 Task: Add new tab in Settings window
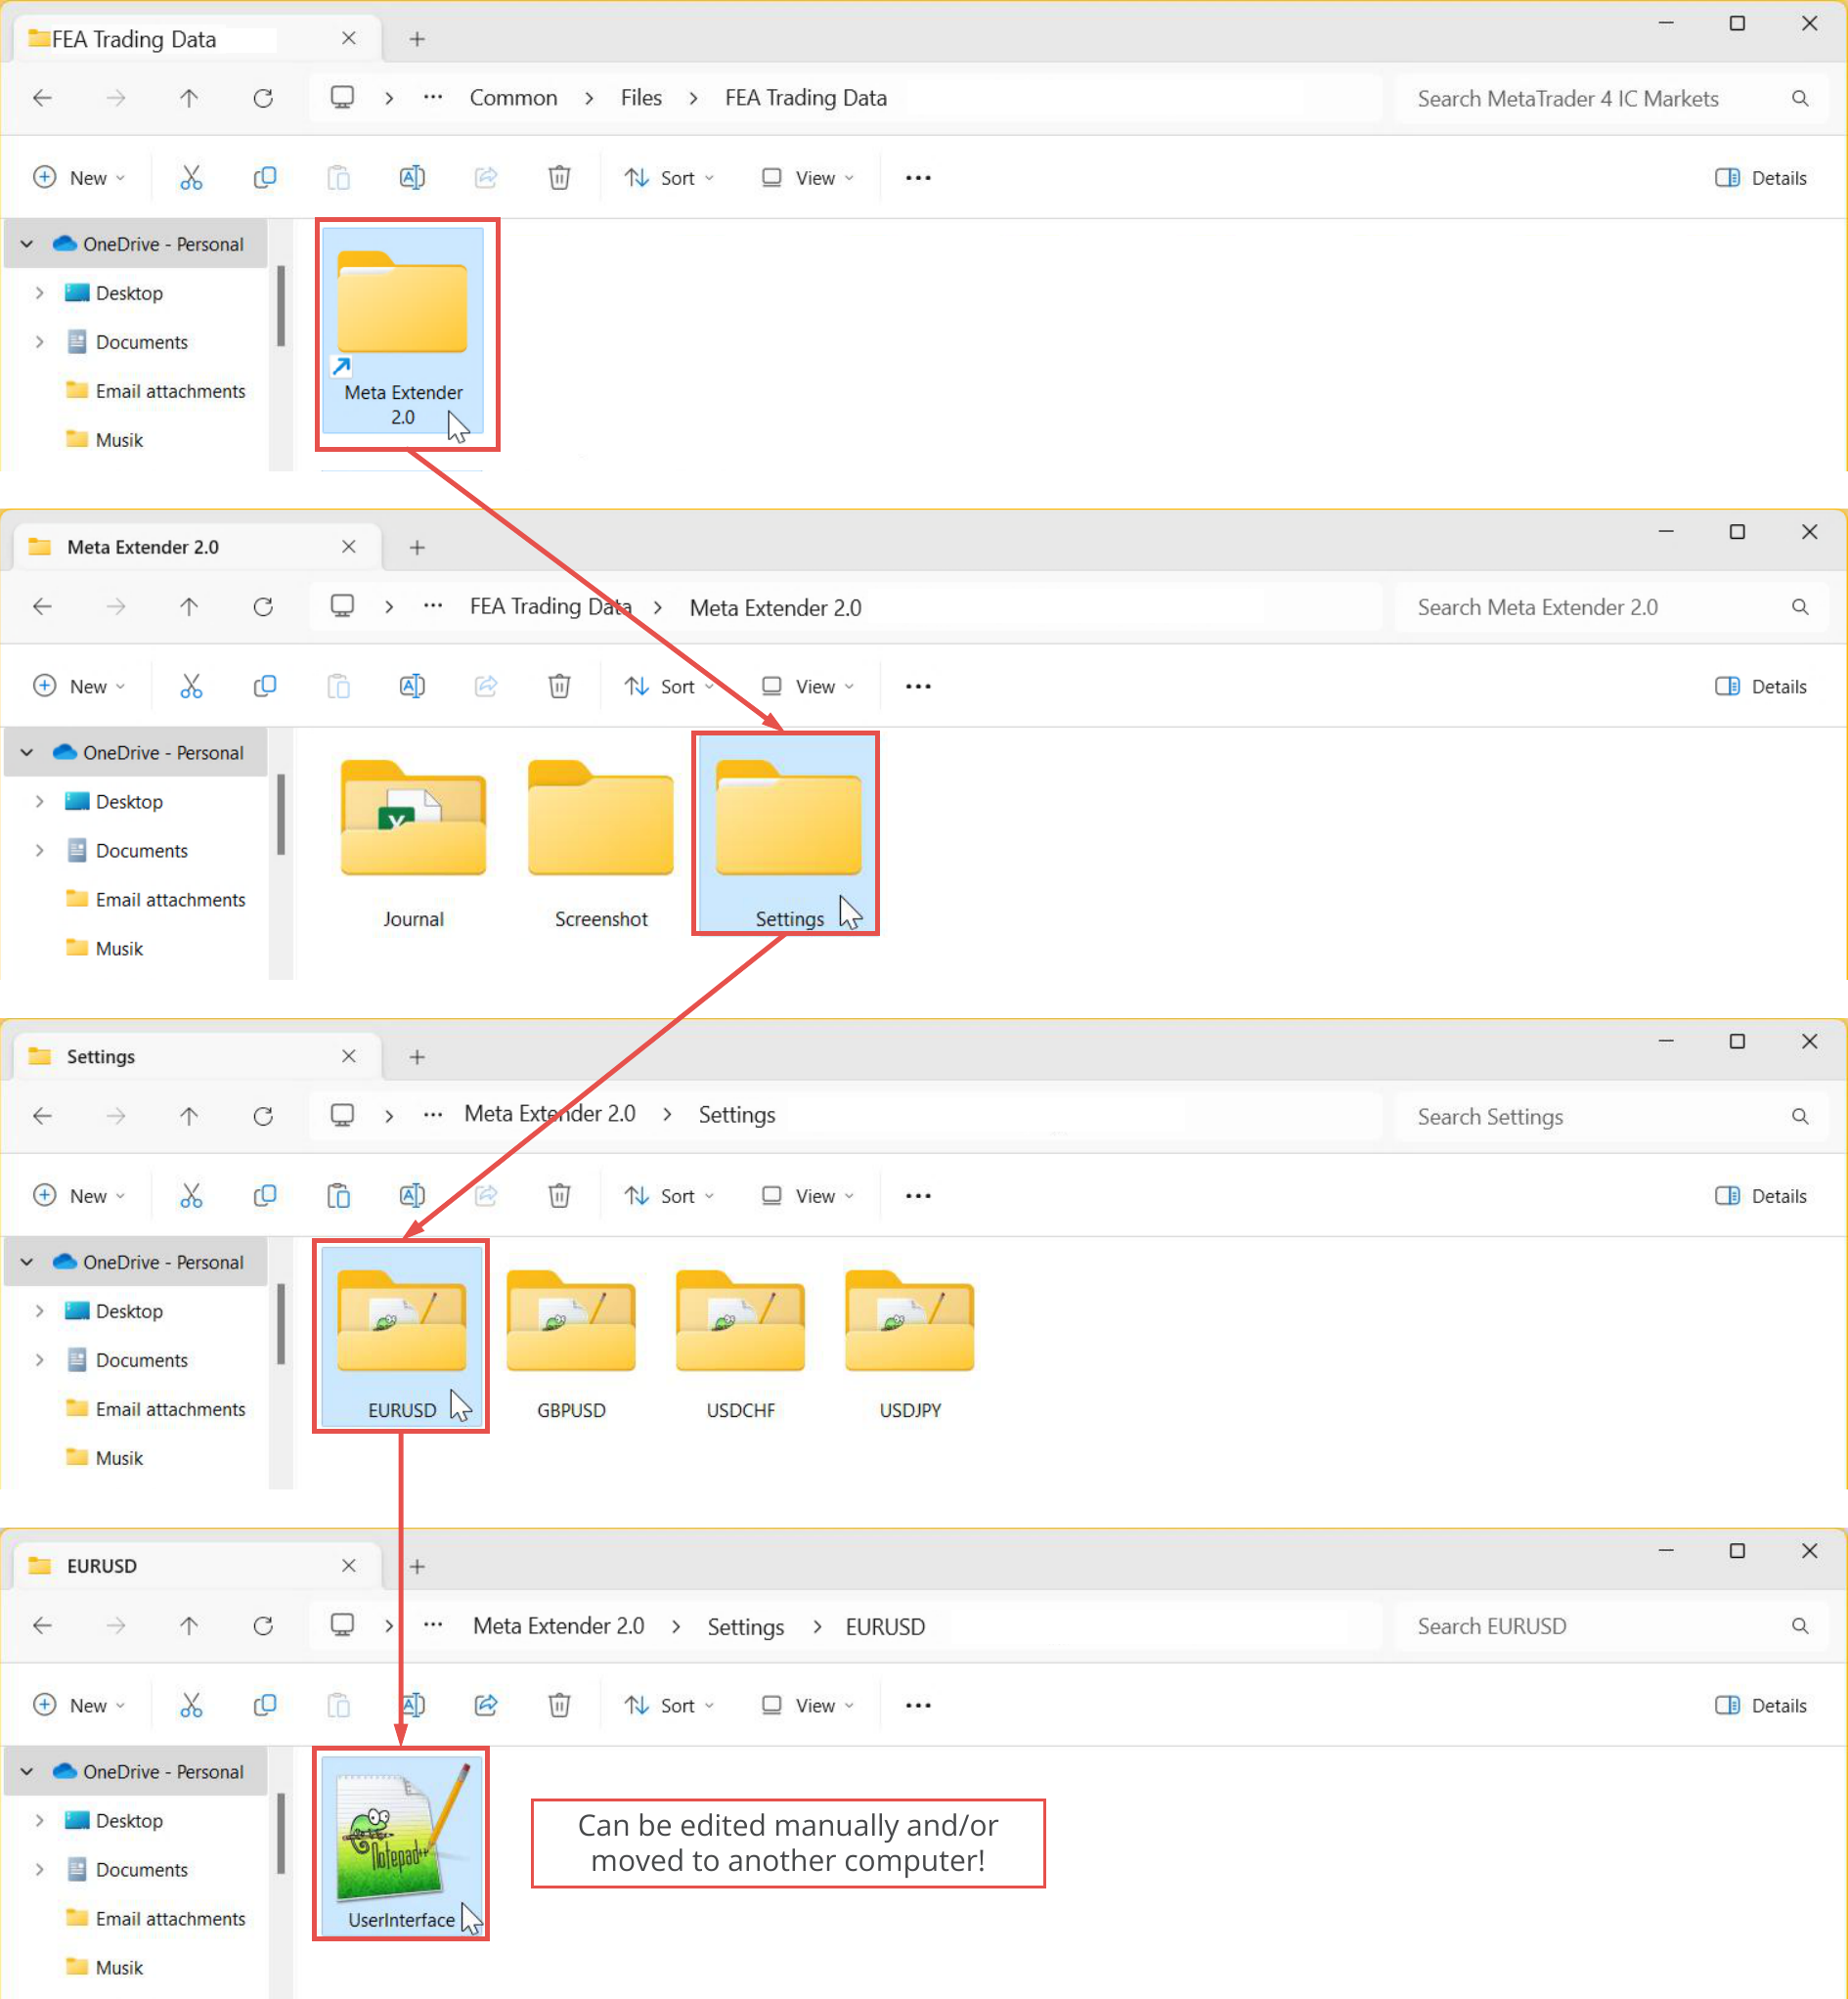(x=417, y=1057)
